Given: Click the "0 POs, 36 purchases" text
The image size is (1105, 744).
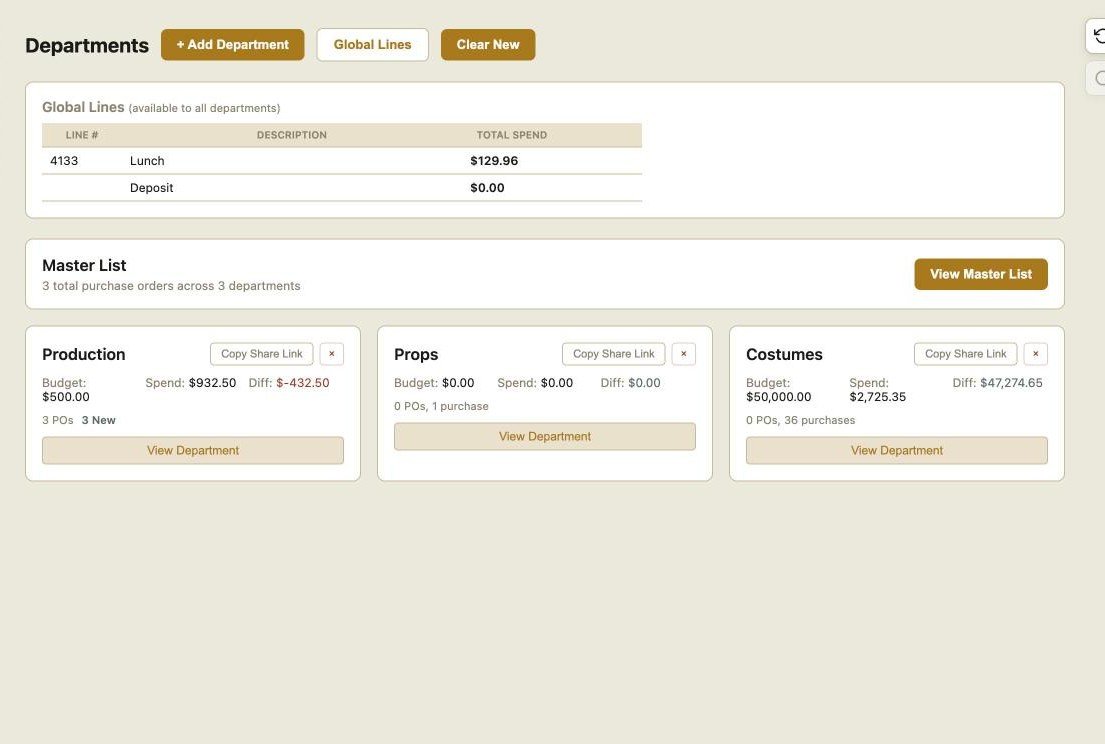Looking at the screenshot, I should pyautogui.click(x=801, y=420).
